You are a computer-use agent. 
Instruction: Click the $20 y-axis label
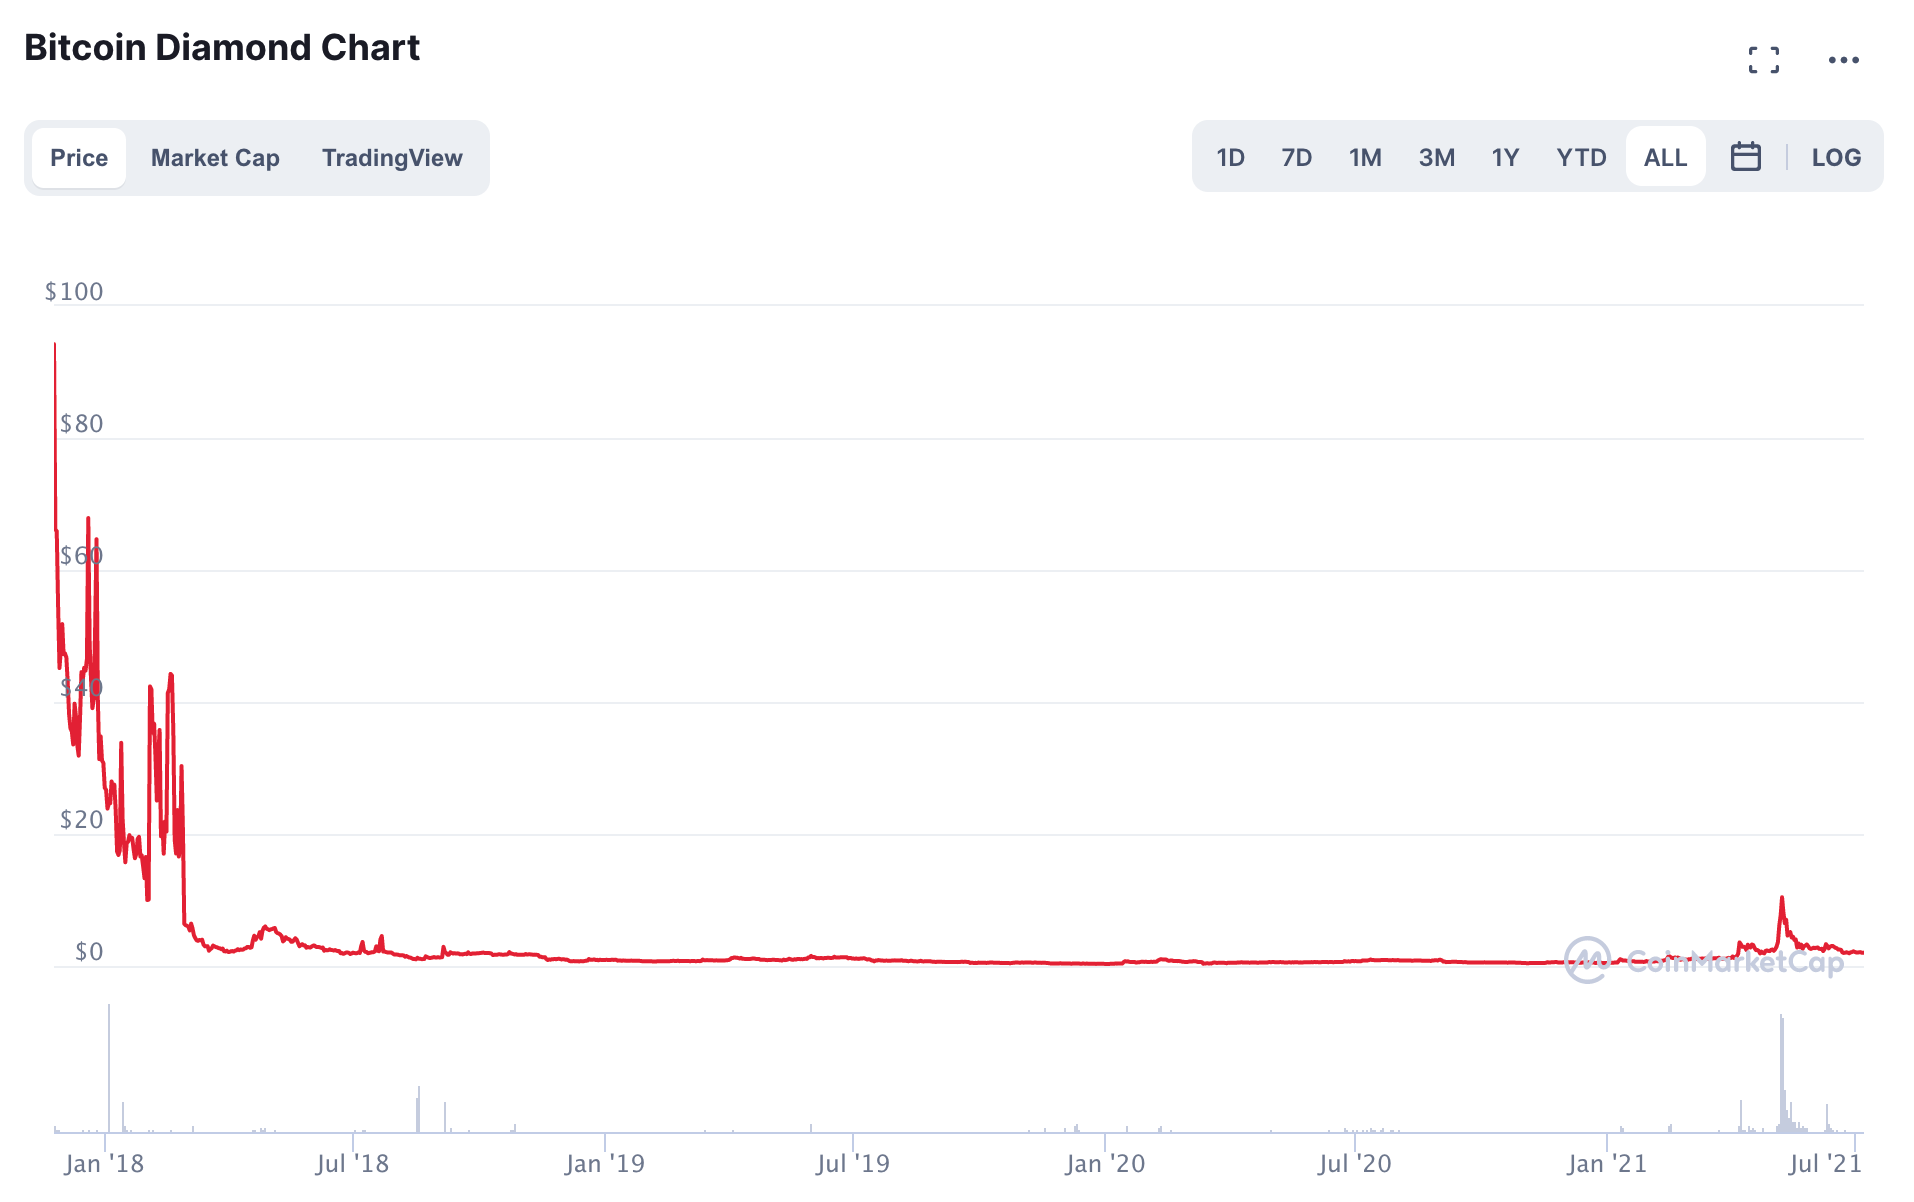tap(81, 820)
